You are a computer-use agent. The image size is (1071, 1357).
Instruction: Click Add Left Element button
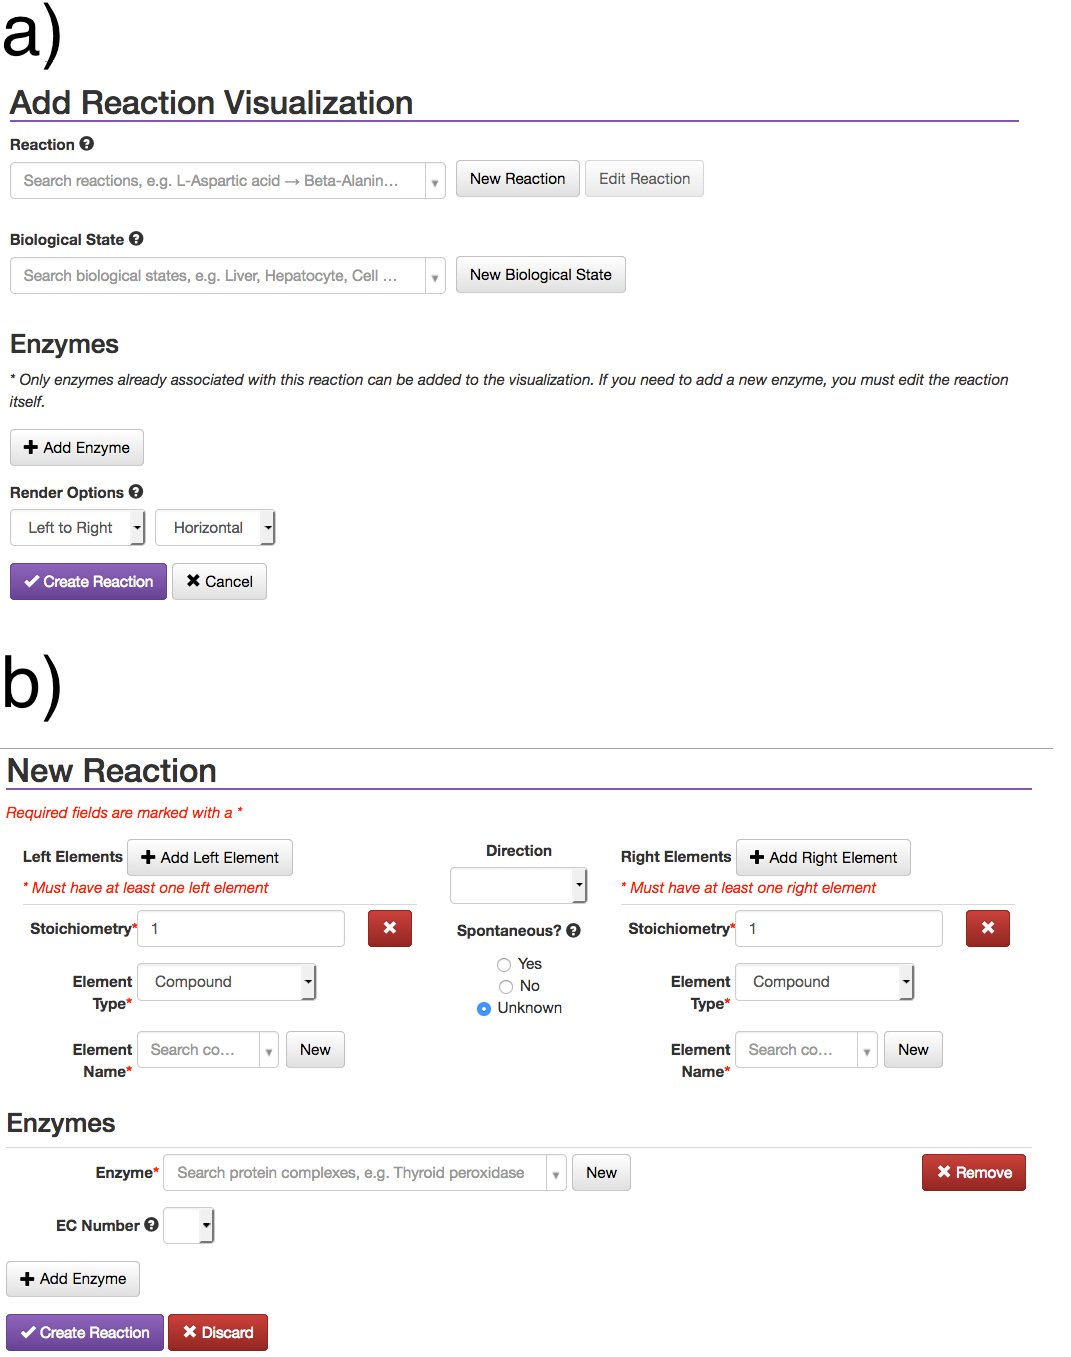(x=210, y=858)
